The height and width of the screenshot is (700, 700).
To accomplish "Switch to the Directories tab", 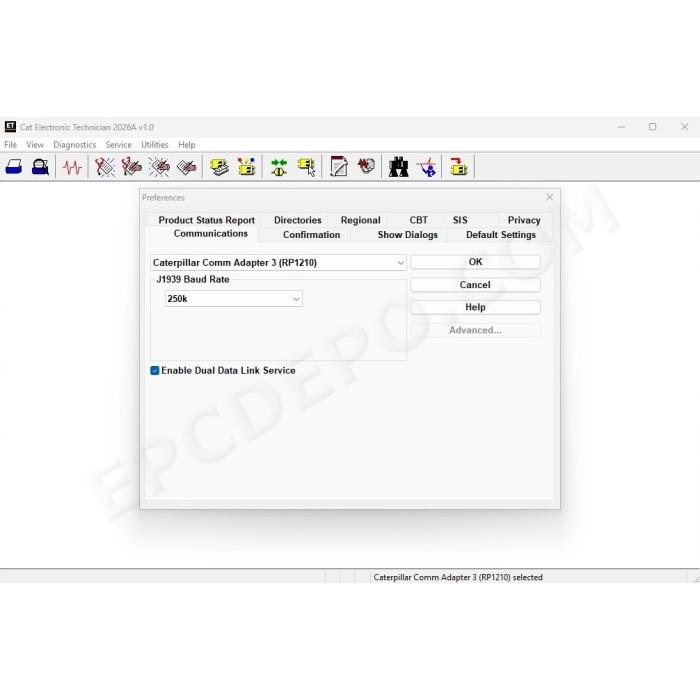I will [x=298, y=220].
